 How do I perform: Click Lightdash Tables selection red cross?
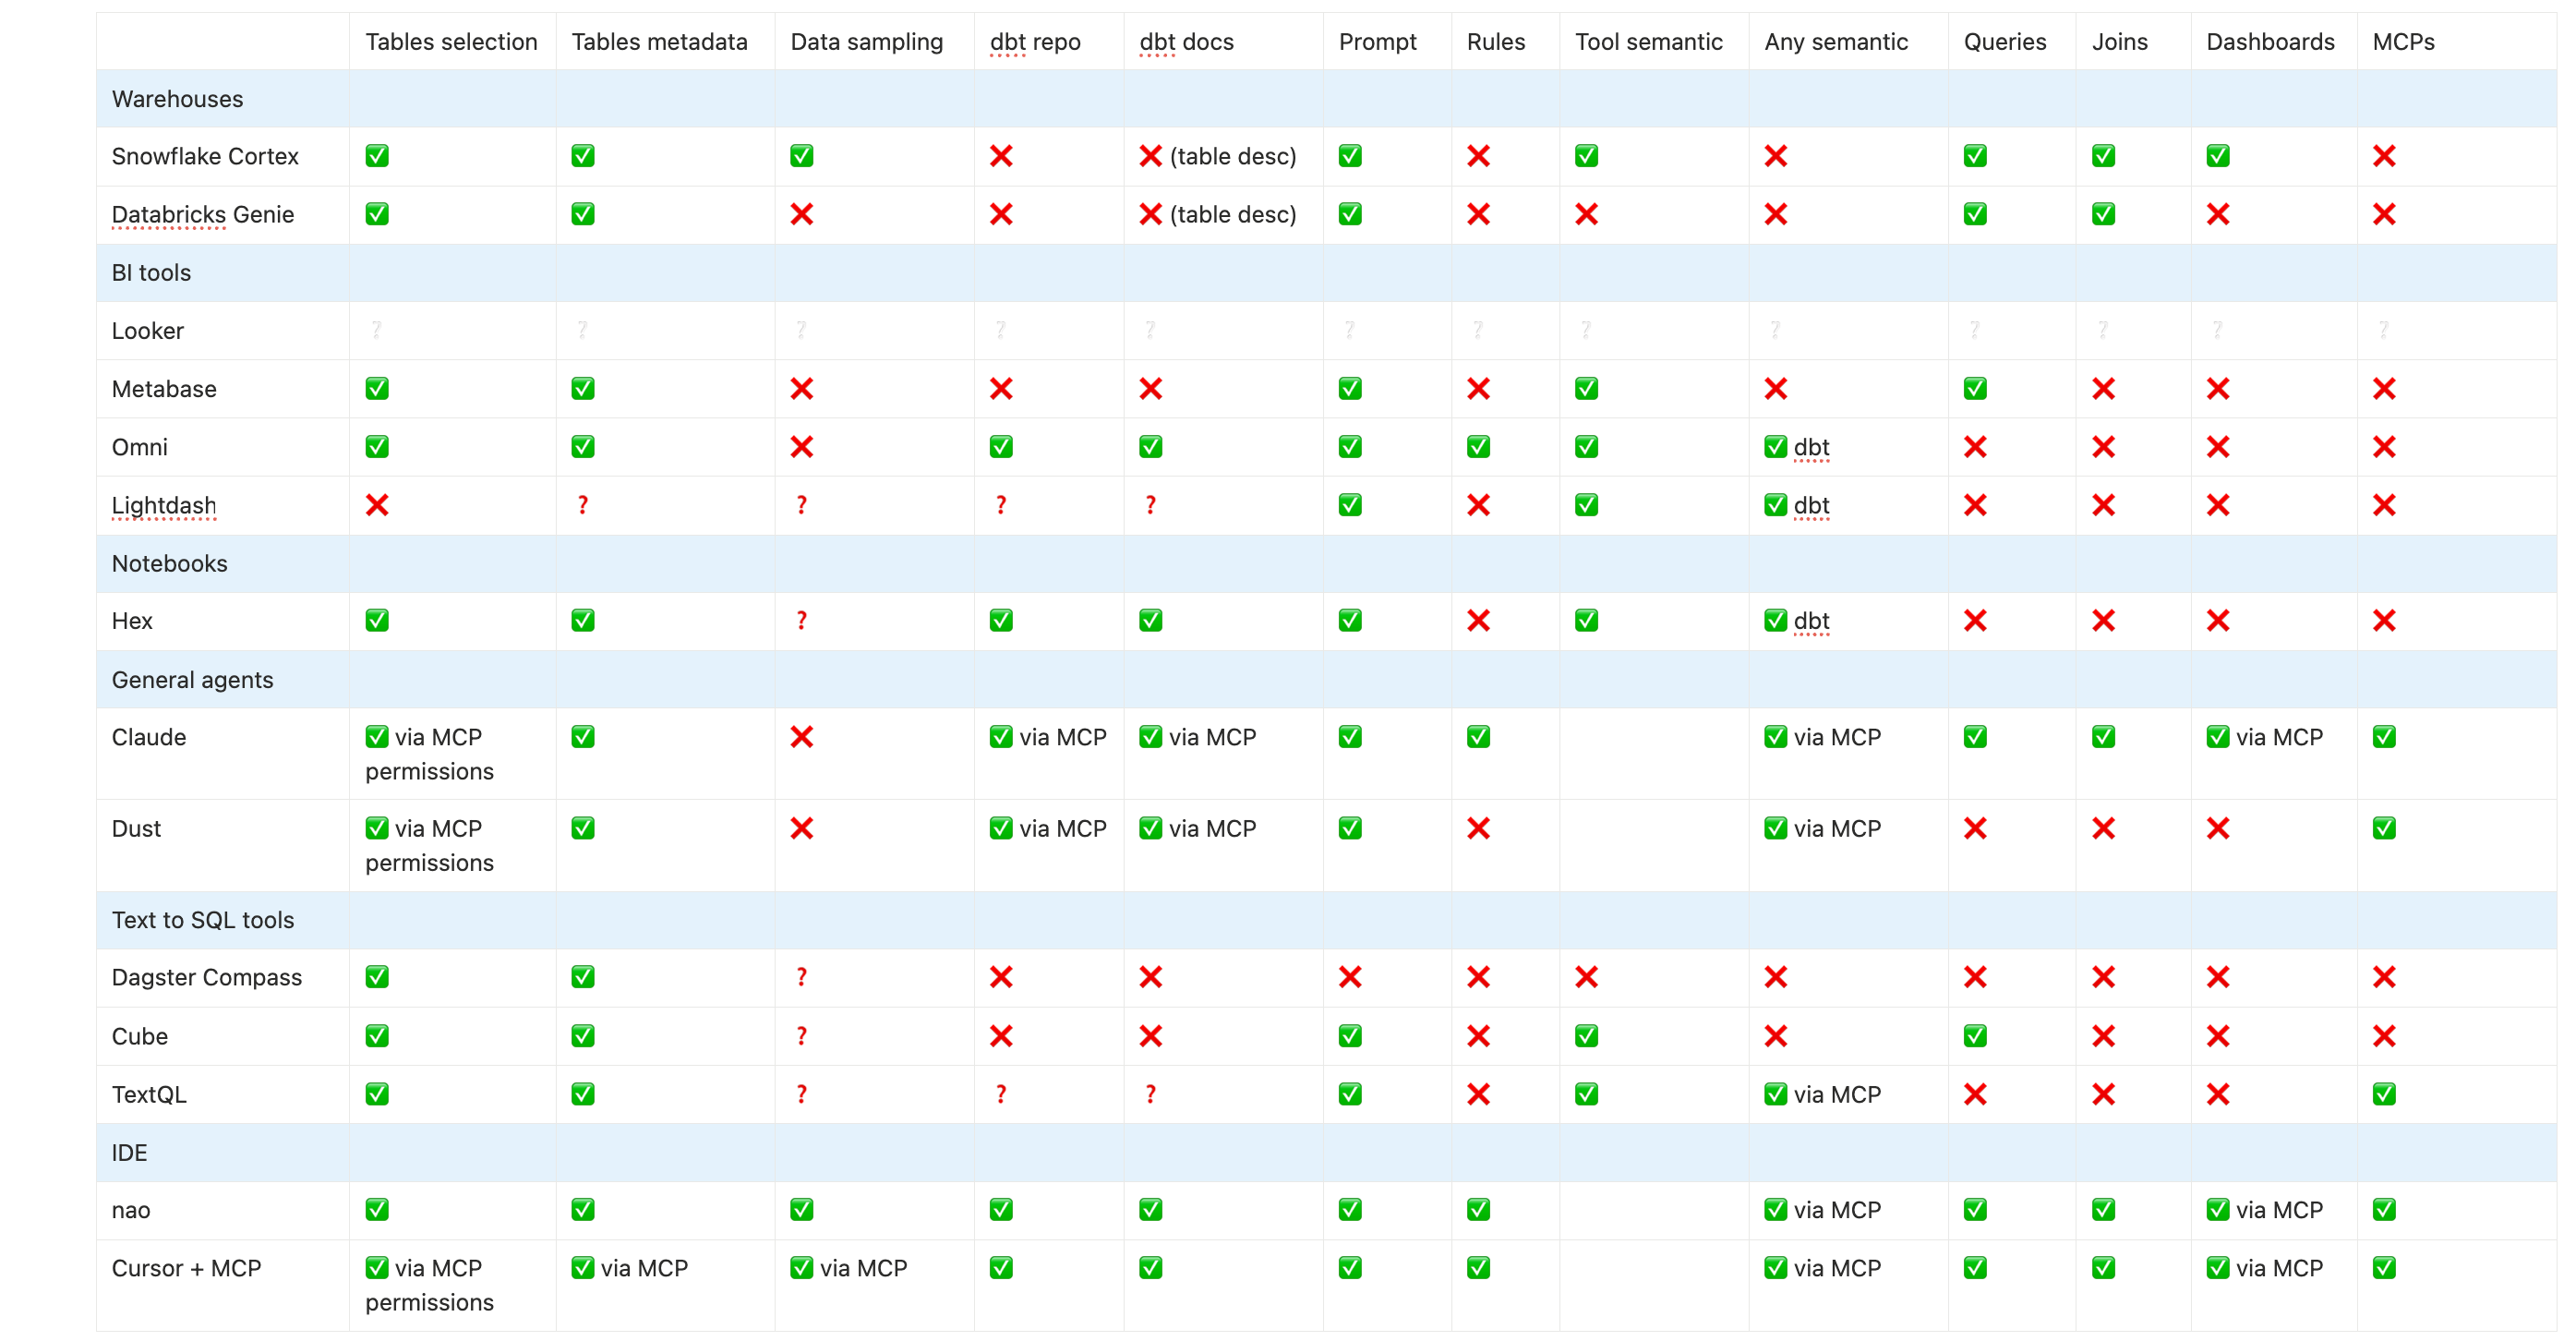377,505
